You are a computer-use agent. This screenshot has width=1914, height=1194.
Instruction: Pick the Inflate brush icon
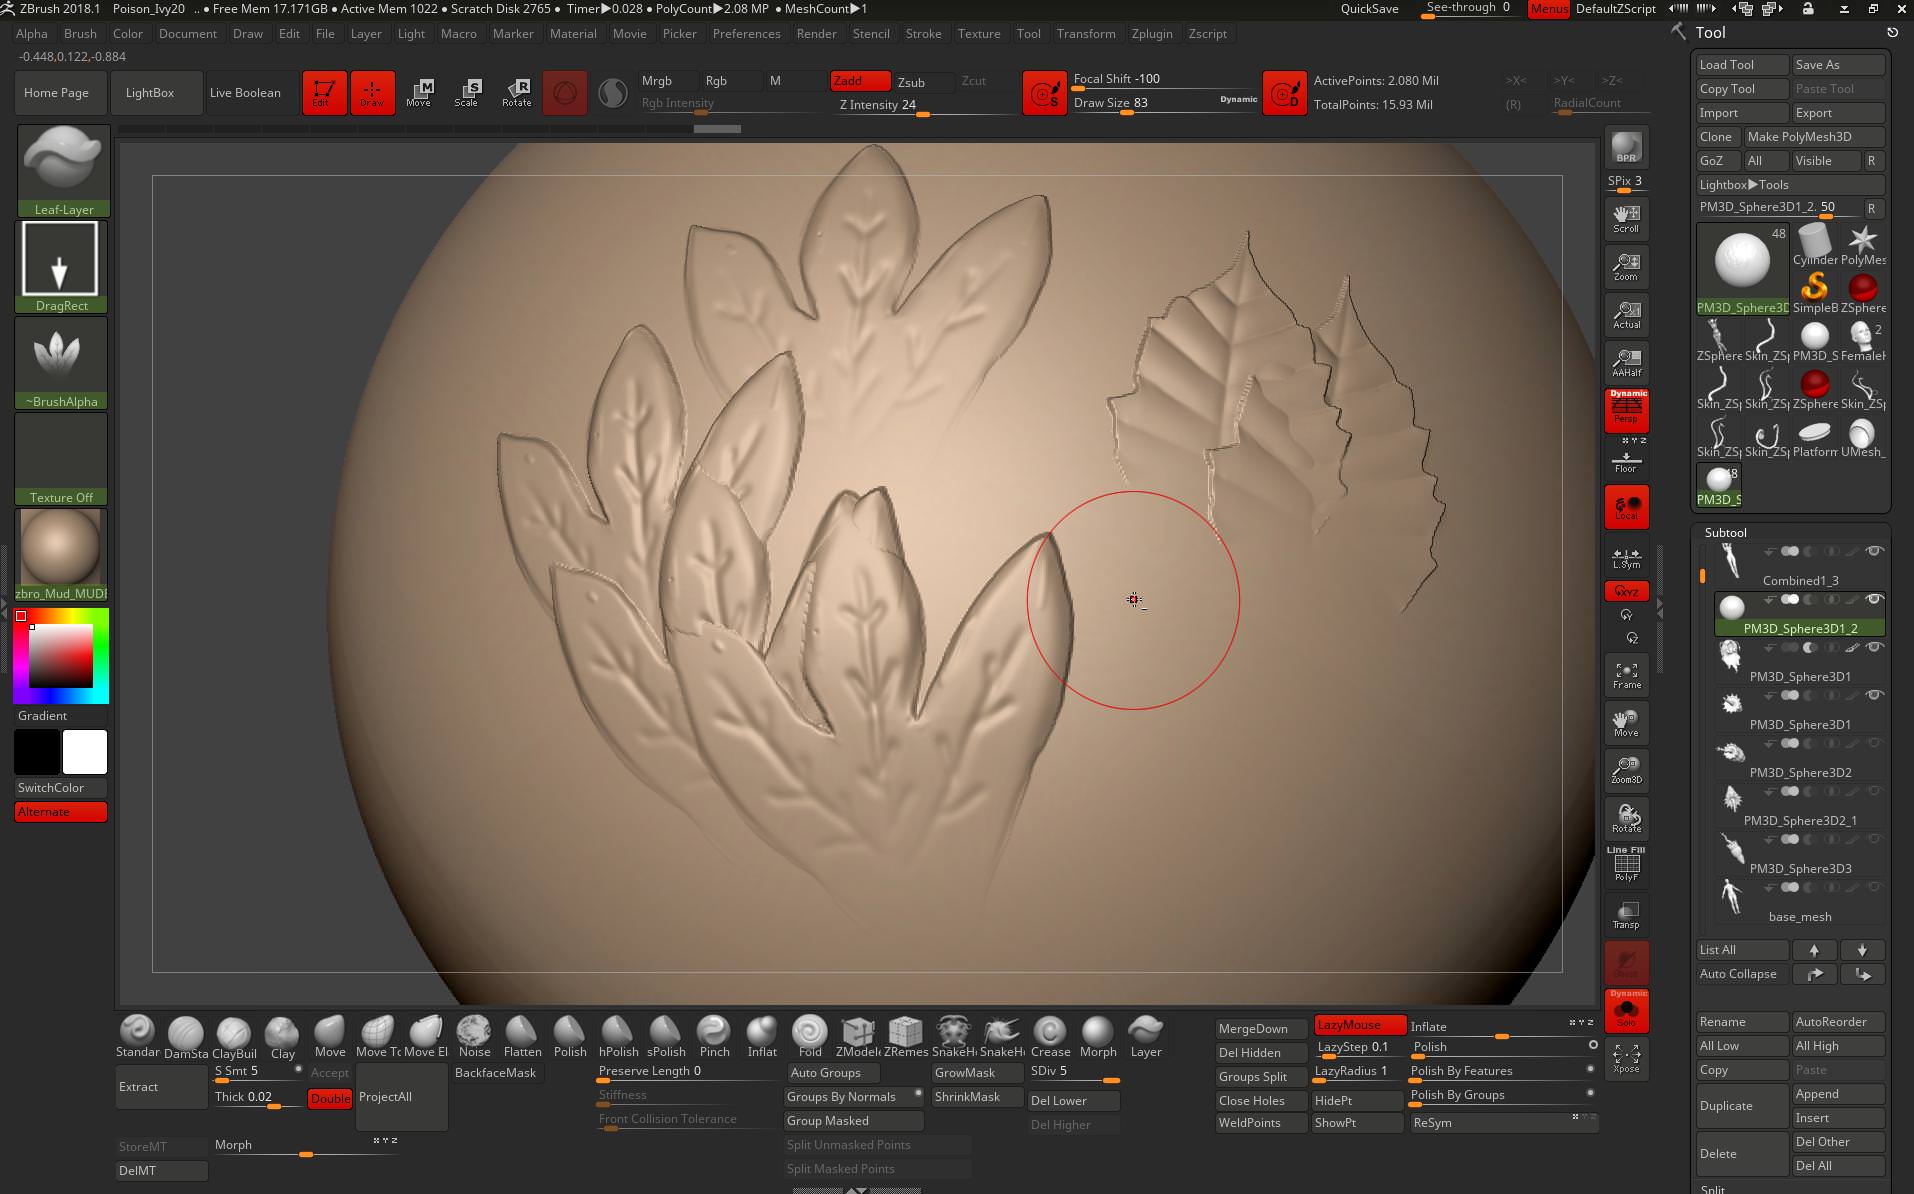[x=761, y=1037]
